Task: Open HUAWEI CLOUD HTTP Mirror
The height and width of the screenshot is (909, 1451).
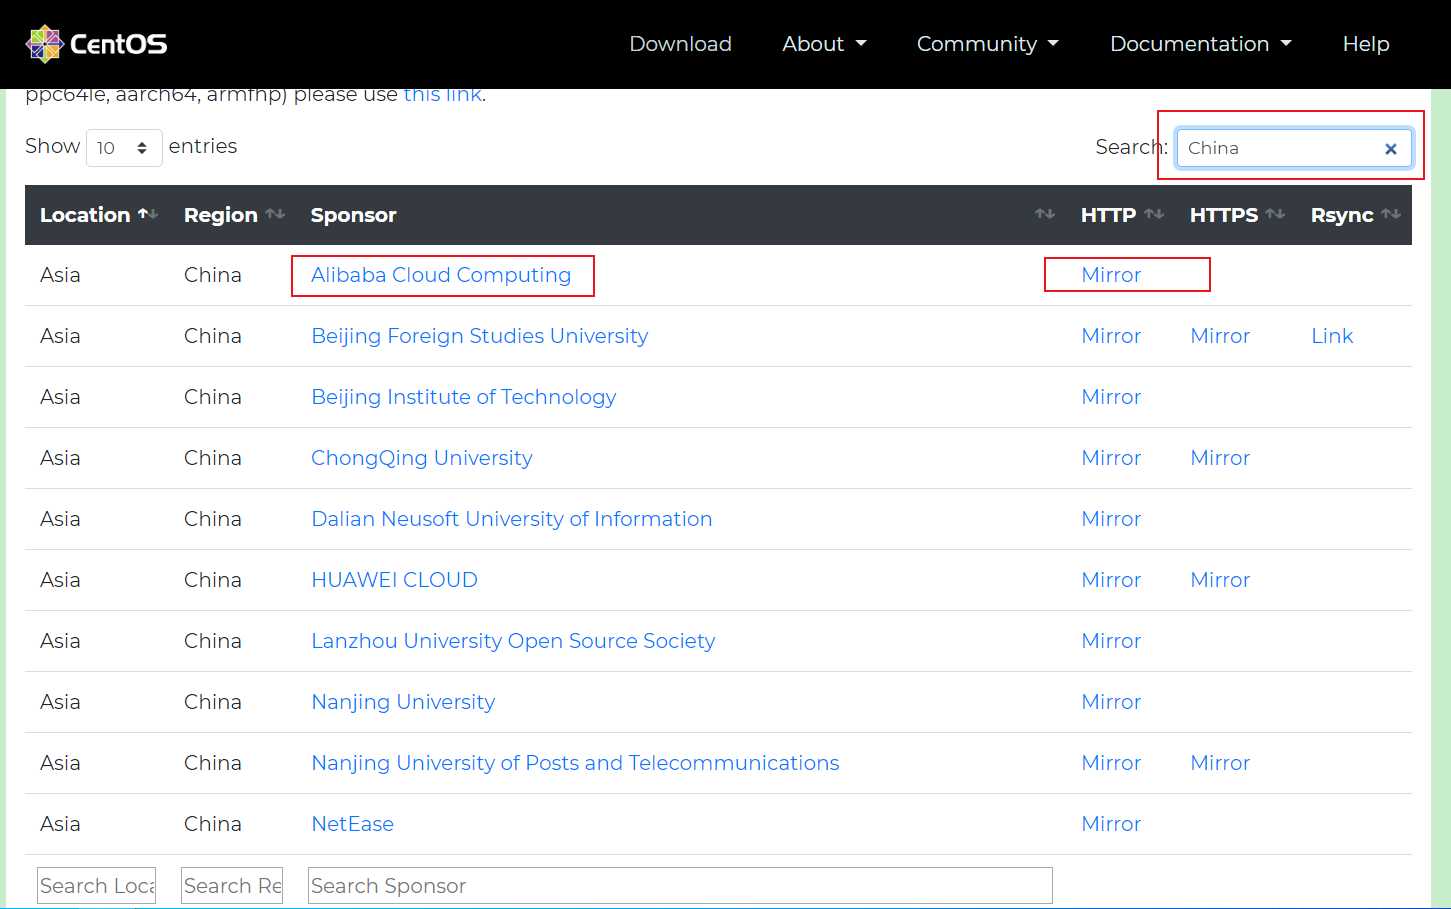Action: 1111,580
